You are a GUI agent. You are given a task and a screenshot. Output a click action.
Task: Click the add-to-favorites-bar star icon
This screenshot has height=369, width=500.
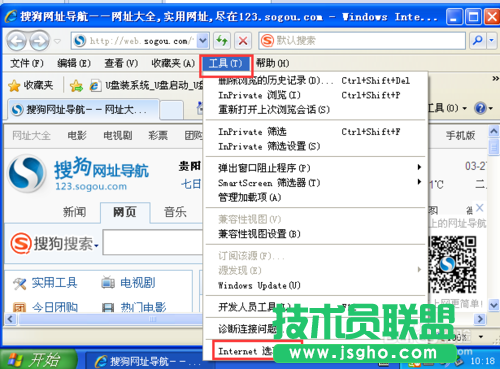click(x=76, y=86)
